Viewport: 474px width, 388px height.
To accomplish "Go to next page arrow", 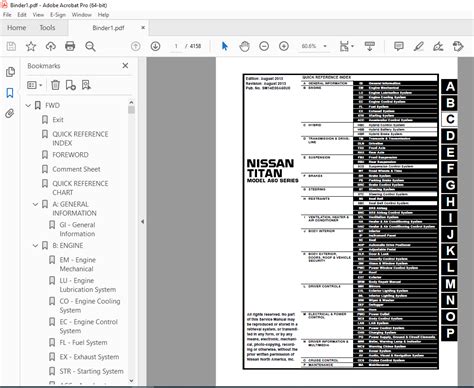I will (155, 46).
